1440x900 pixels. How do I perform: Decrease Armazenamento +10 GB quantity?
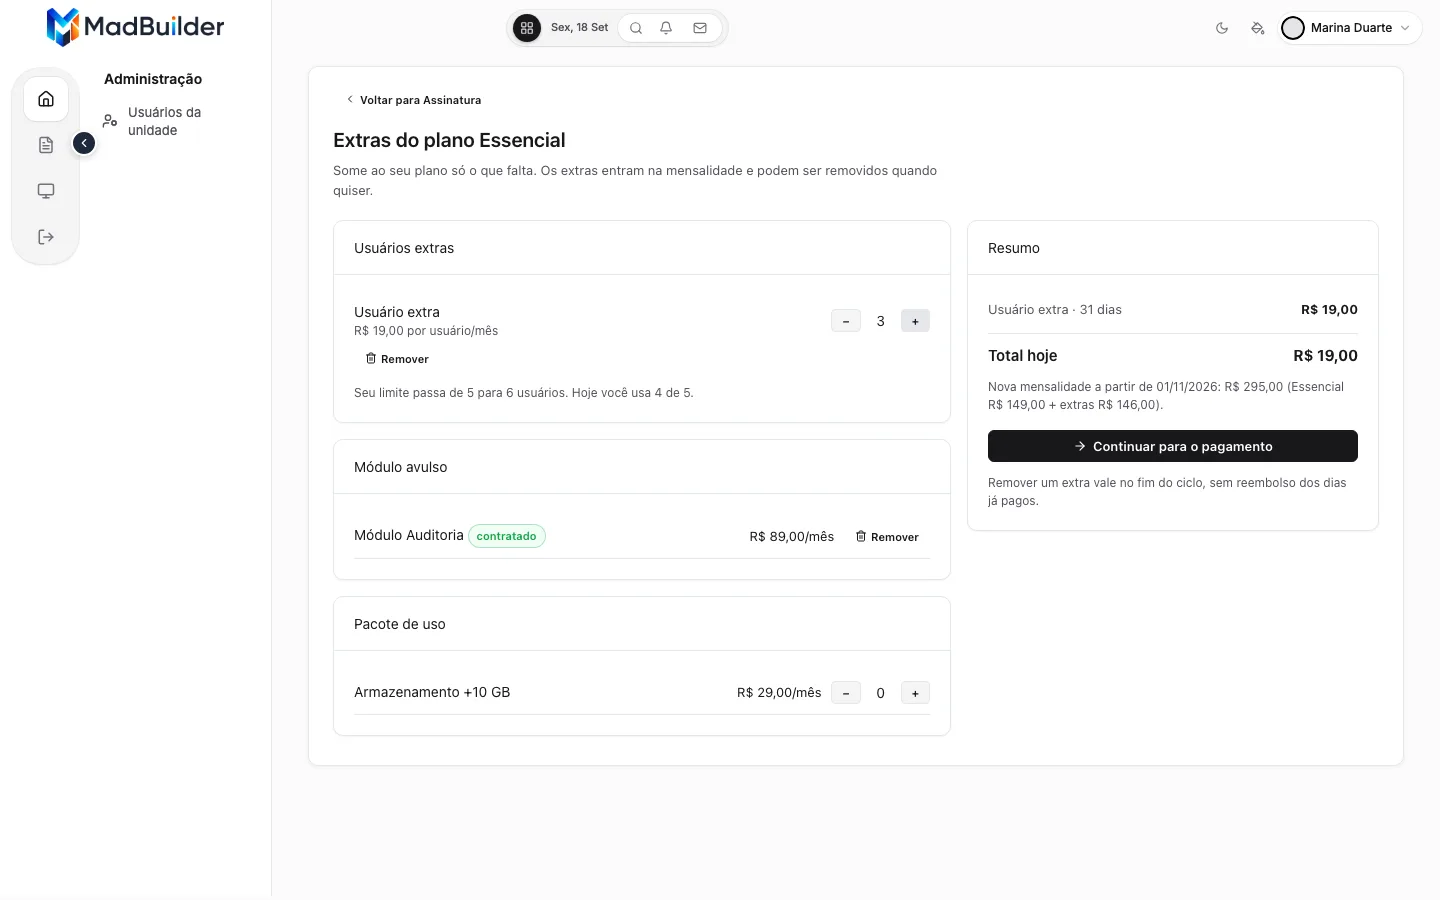click(x=846, y=693)
